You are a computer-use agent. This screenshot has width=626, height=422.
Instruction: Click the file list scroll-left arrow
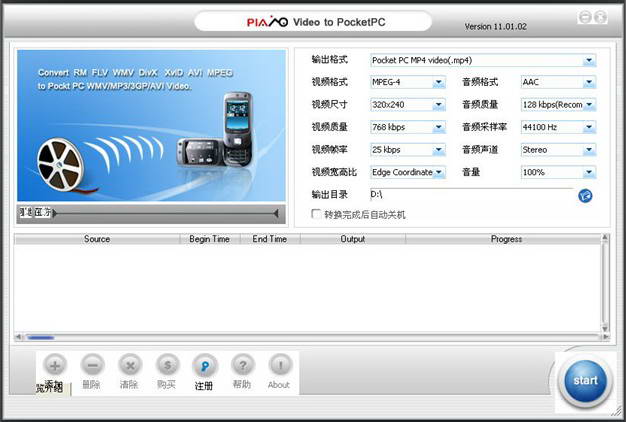tap(18, 337)
